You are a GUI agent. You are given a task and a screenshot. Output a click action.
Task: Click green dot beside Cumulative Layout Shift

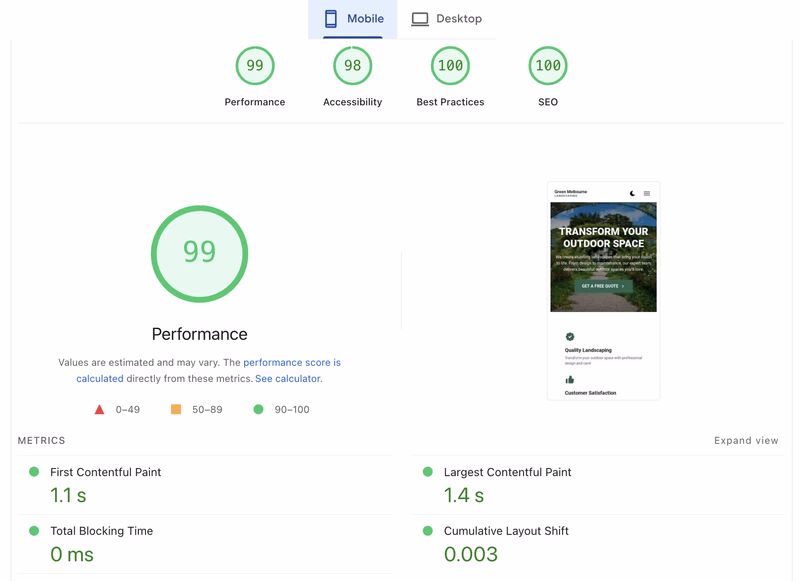click(429, 531)
